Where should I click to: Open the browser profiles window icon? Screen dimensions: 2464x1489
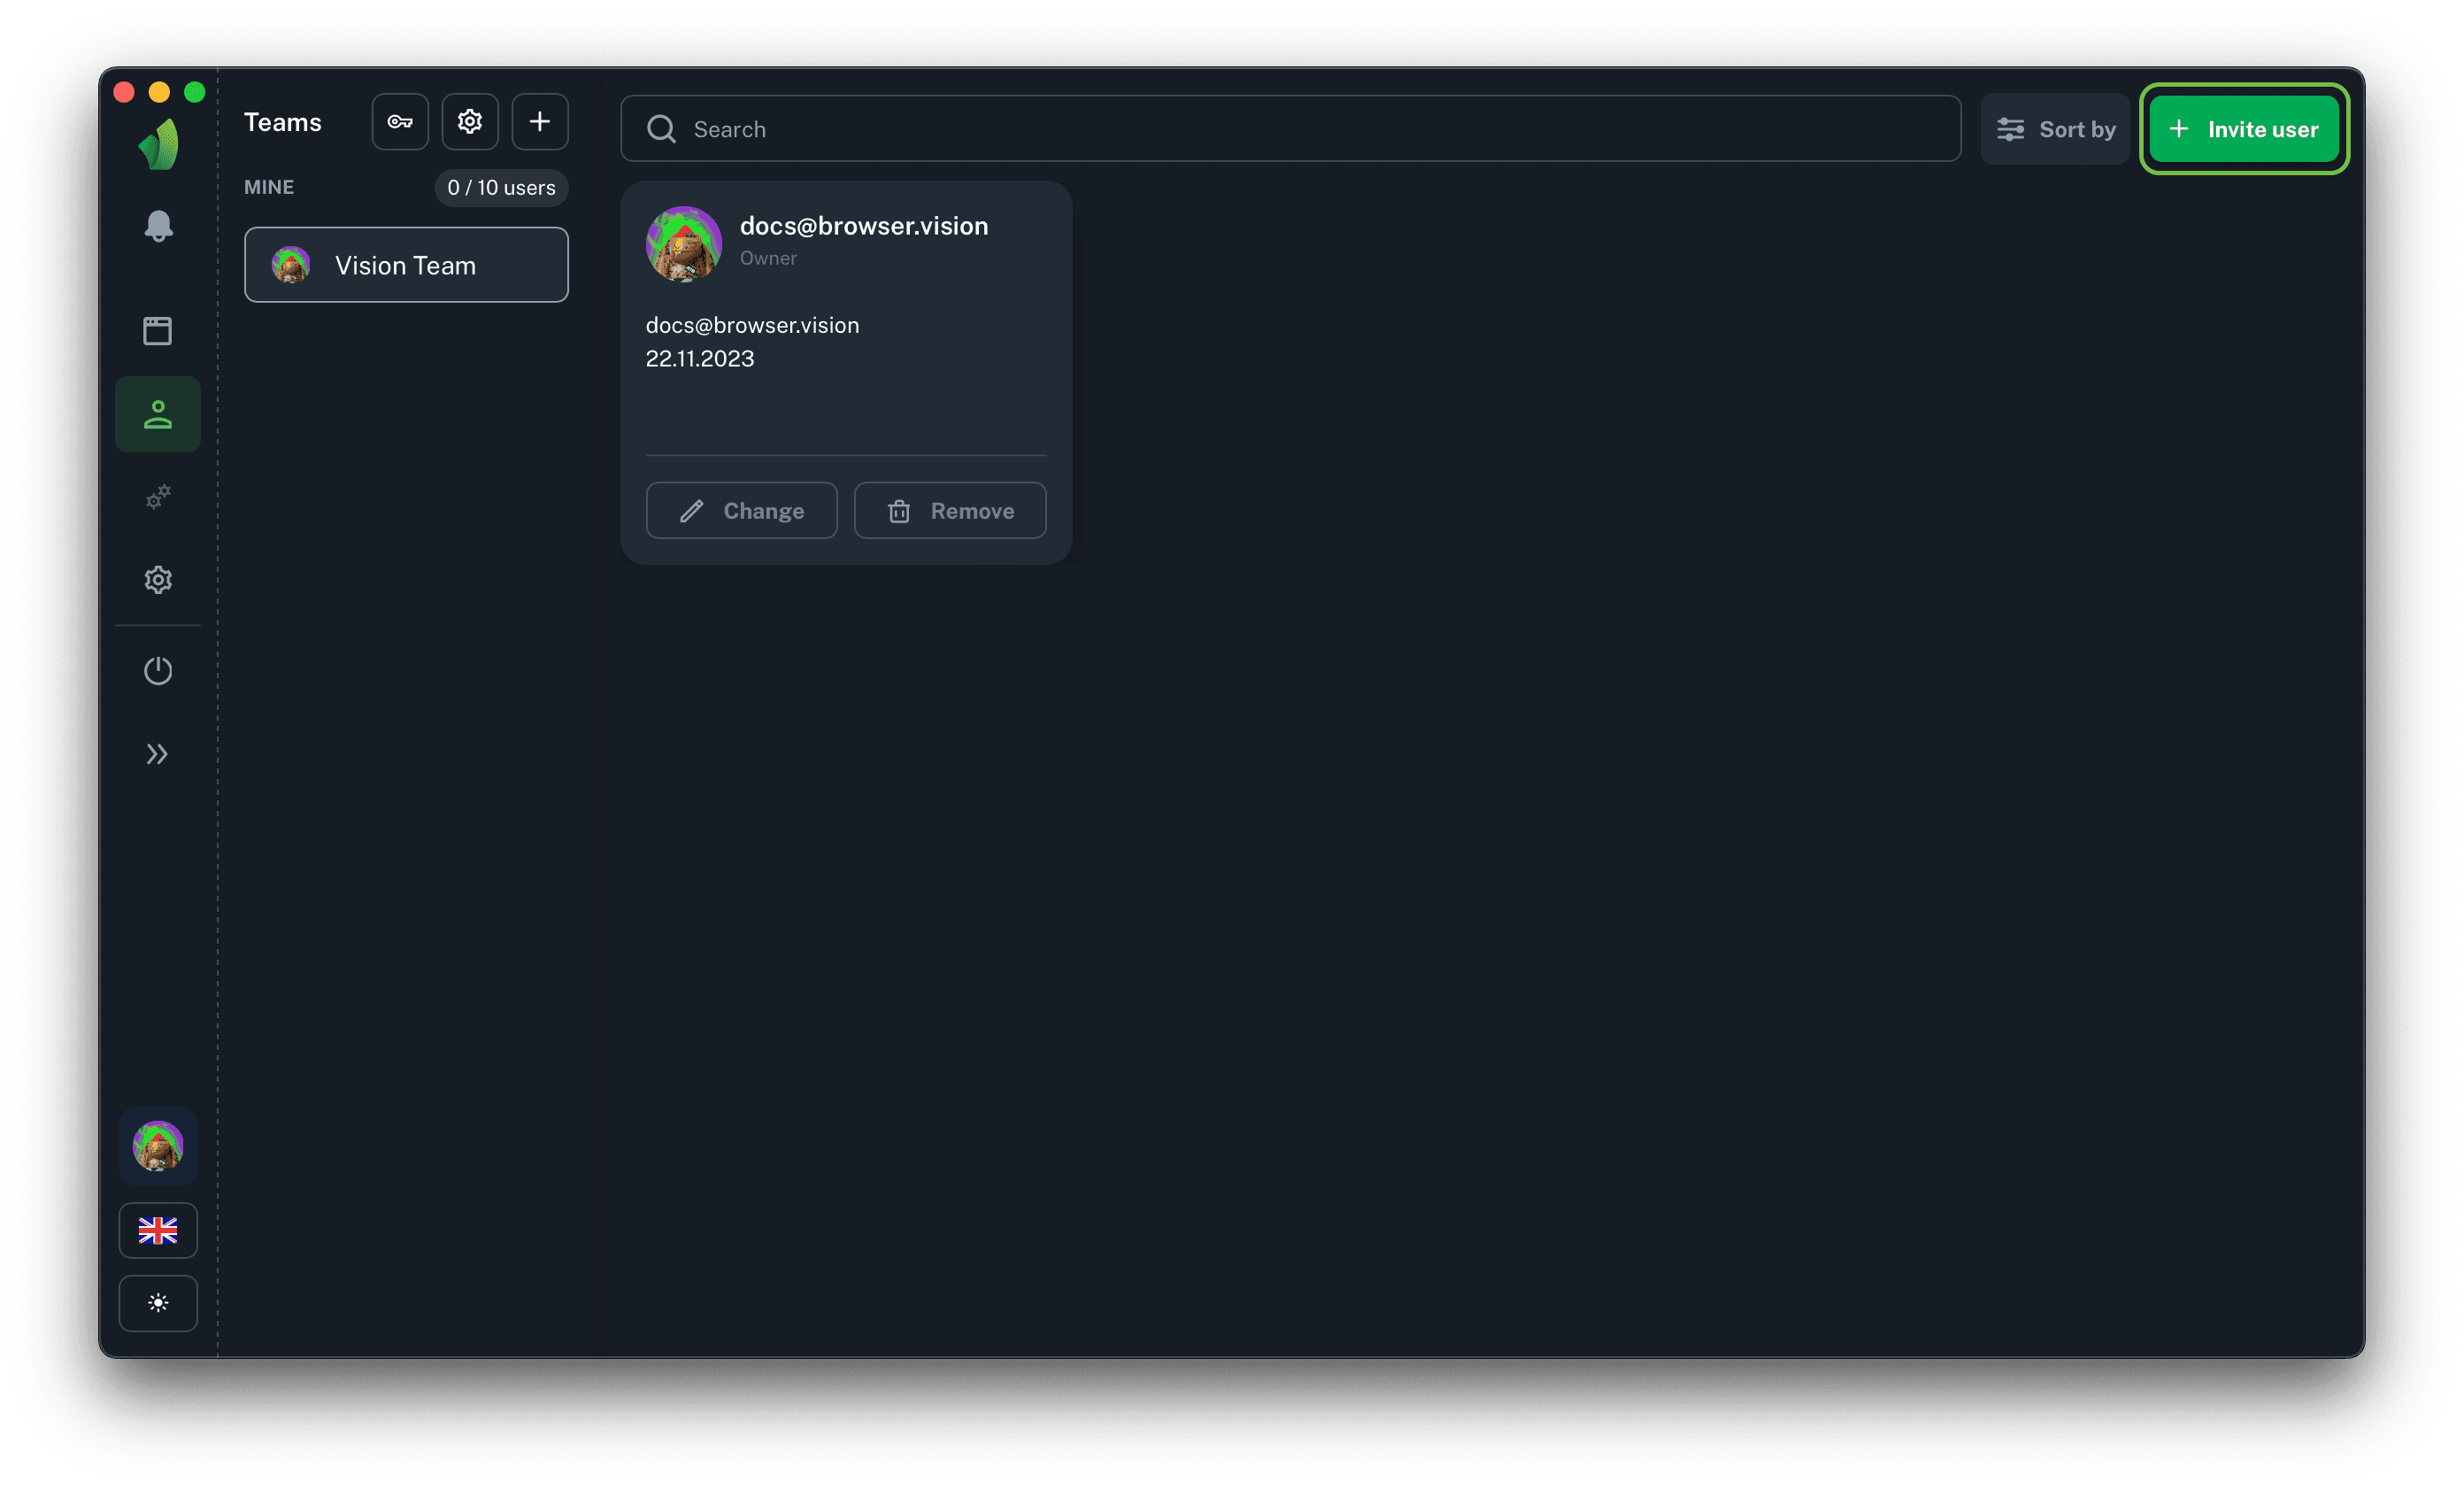158,331
